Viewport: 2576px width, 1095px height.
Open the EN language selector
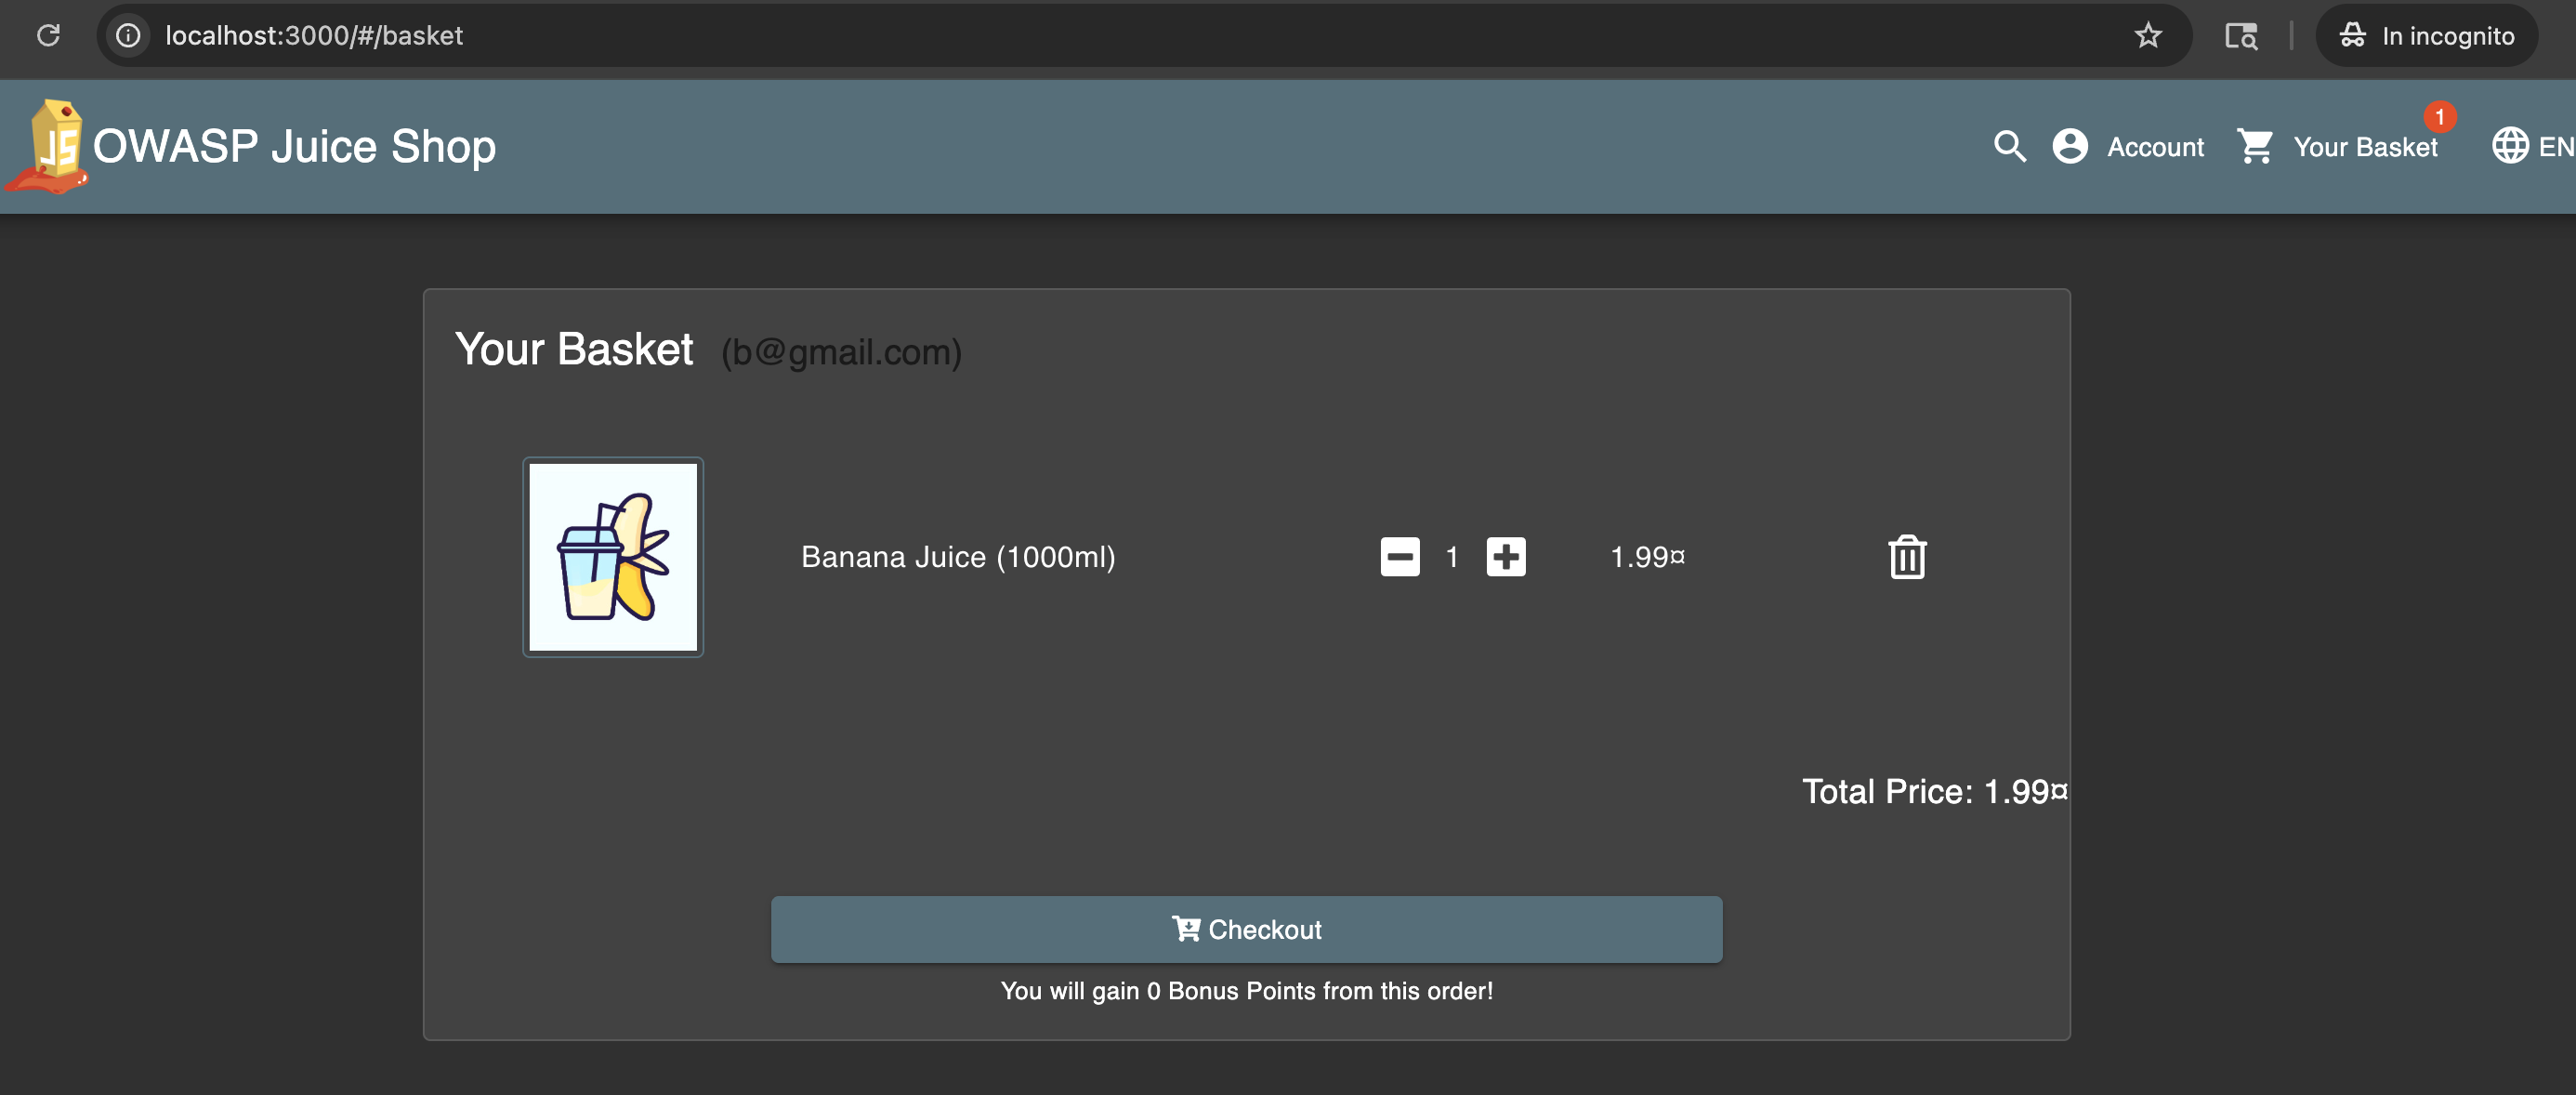point(2554,147)
